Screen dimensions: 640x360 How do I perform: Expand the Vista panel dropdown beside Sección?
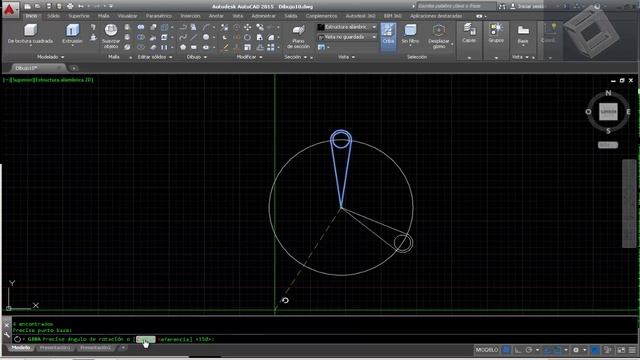(x=347, y=57)
